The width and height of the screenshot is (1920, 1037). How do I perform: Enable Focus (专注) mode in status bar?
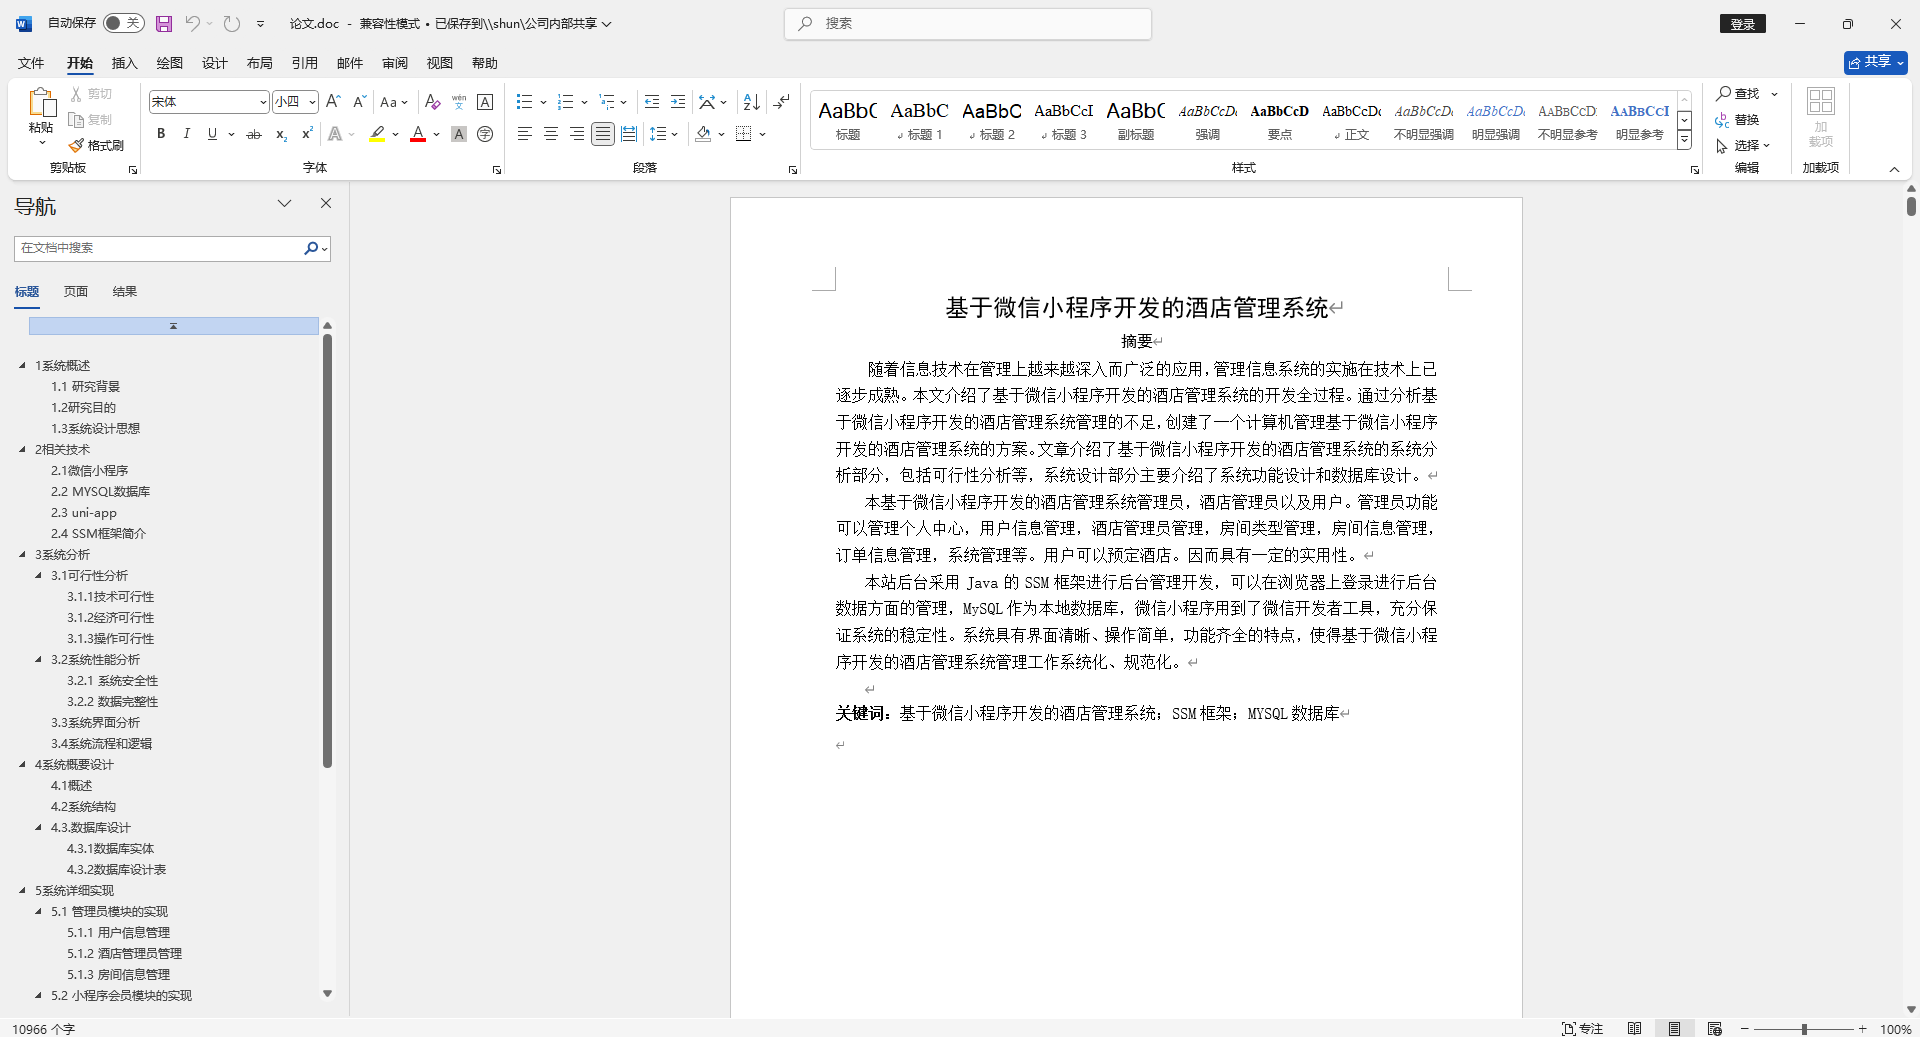(1583, 1028)
